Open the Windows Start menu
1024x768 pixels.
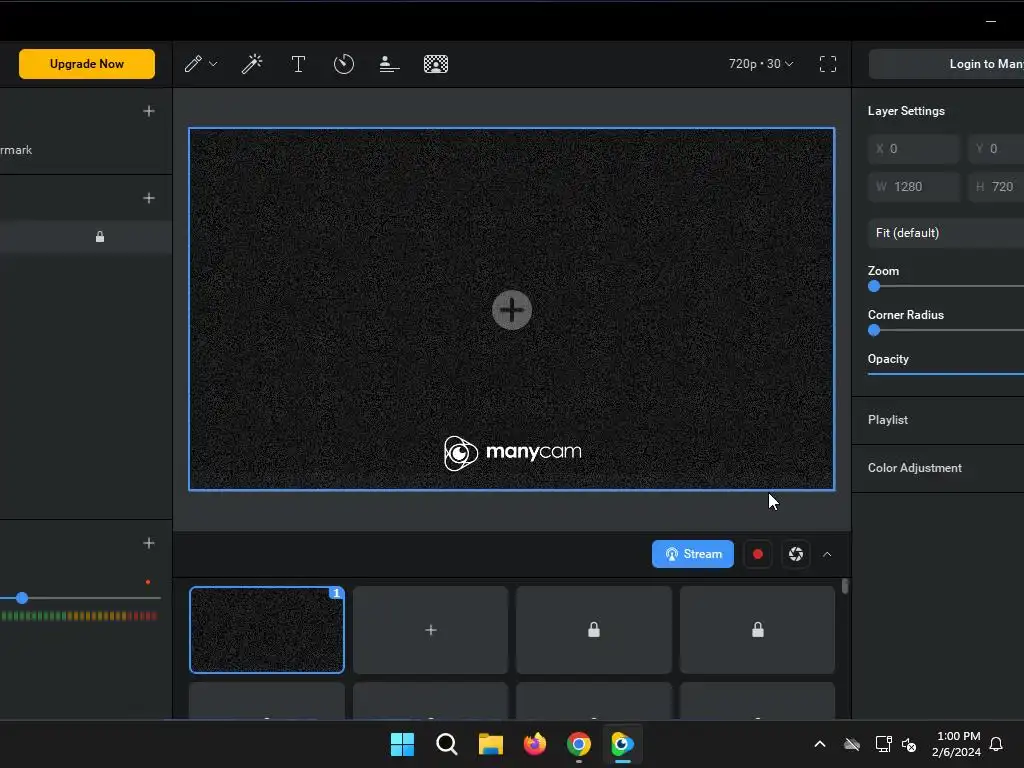[402, 744]
